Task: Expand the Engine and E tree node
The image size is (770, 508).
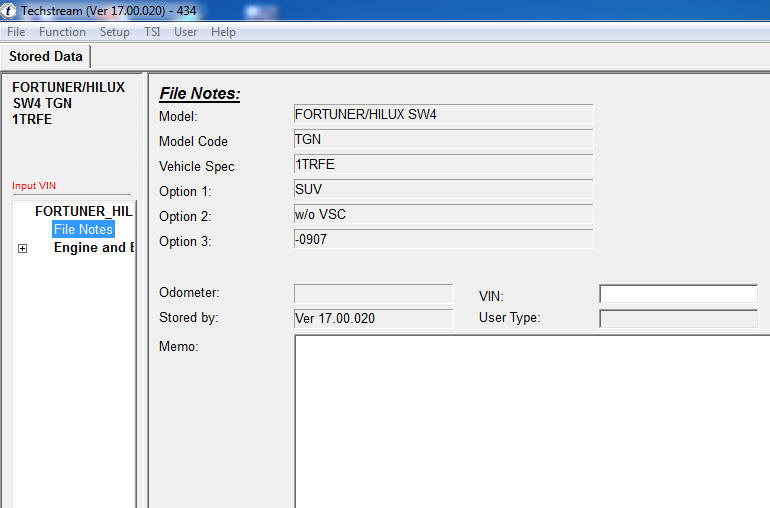Action: point(23,249)
